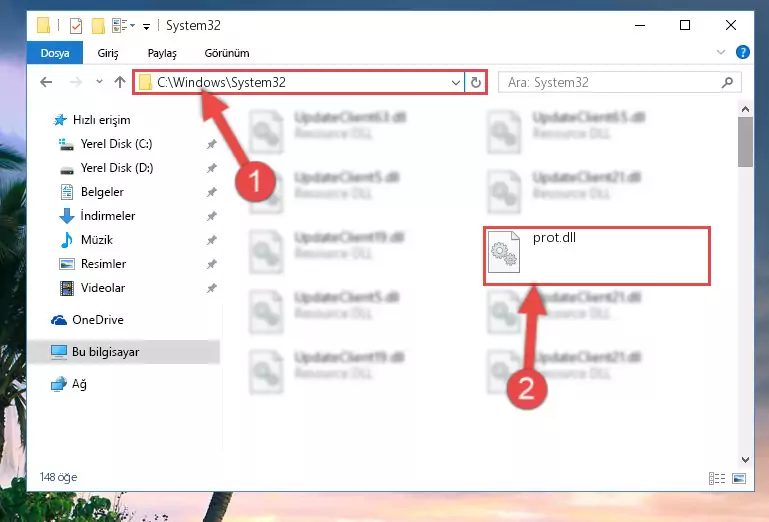The image size is (769, 522).
Task: Go back with the left arrow button
Action: coord(46,82)
